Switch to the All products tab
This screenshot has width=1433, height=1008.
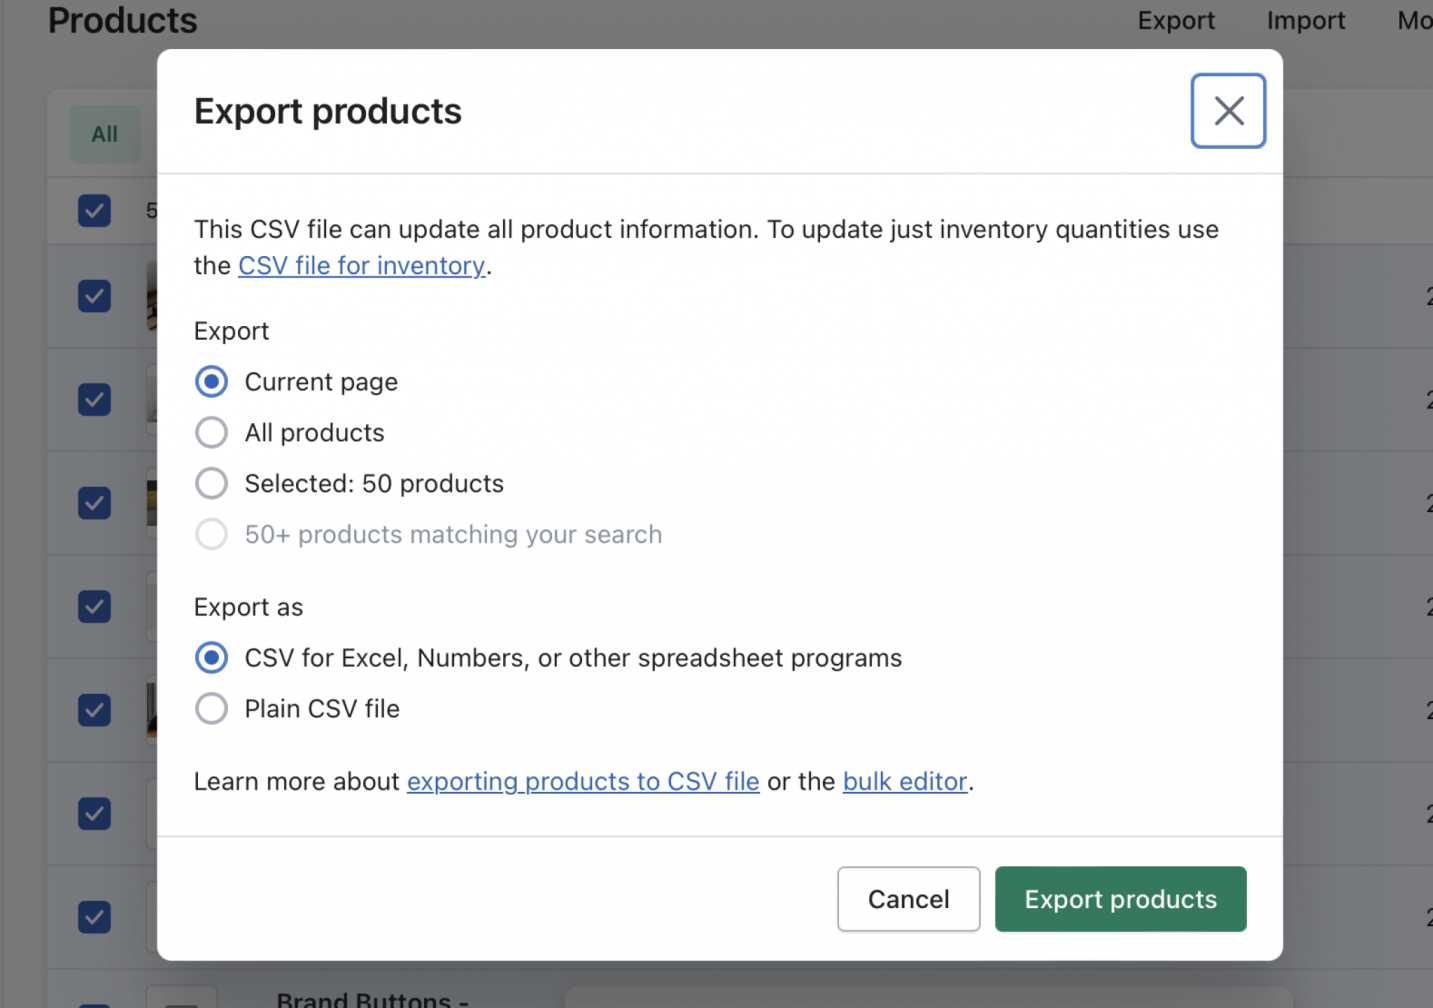pos(104,134)
